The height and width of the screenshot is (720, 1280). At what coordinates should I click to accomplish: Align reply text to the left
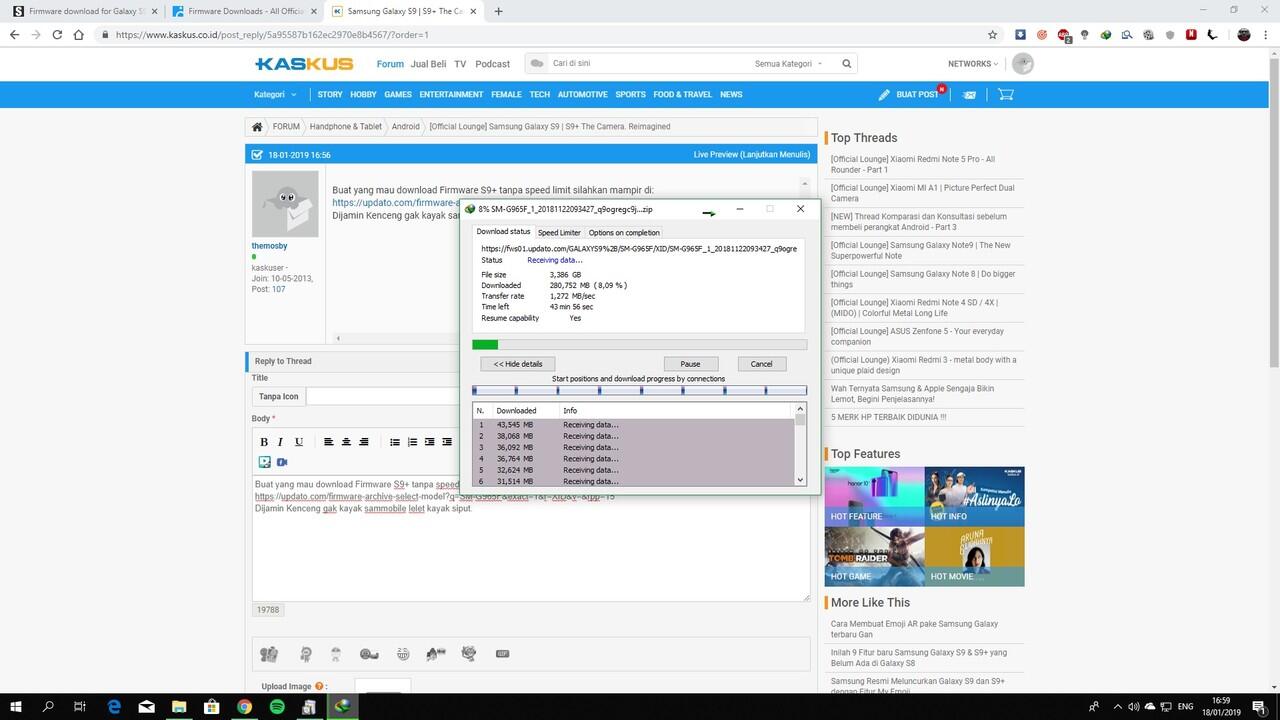[329, 441]
